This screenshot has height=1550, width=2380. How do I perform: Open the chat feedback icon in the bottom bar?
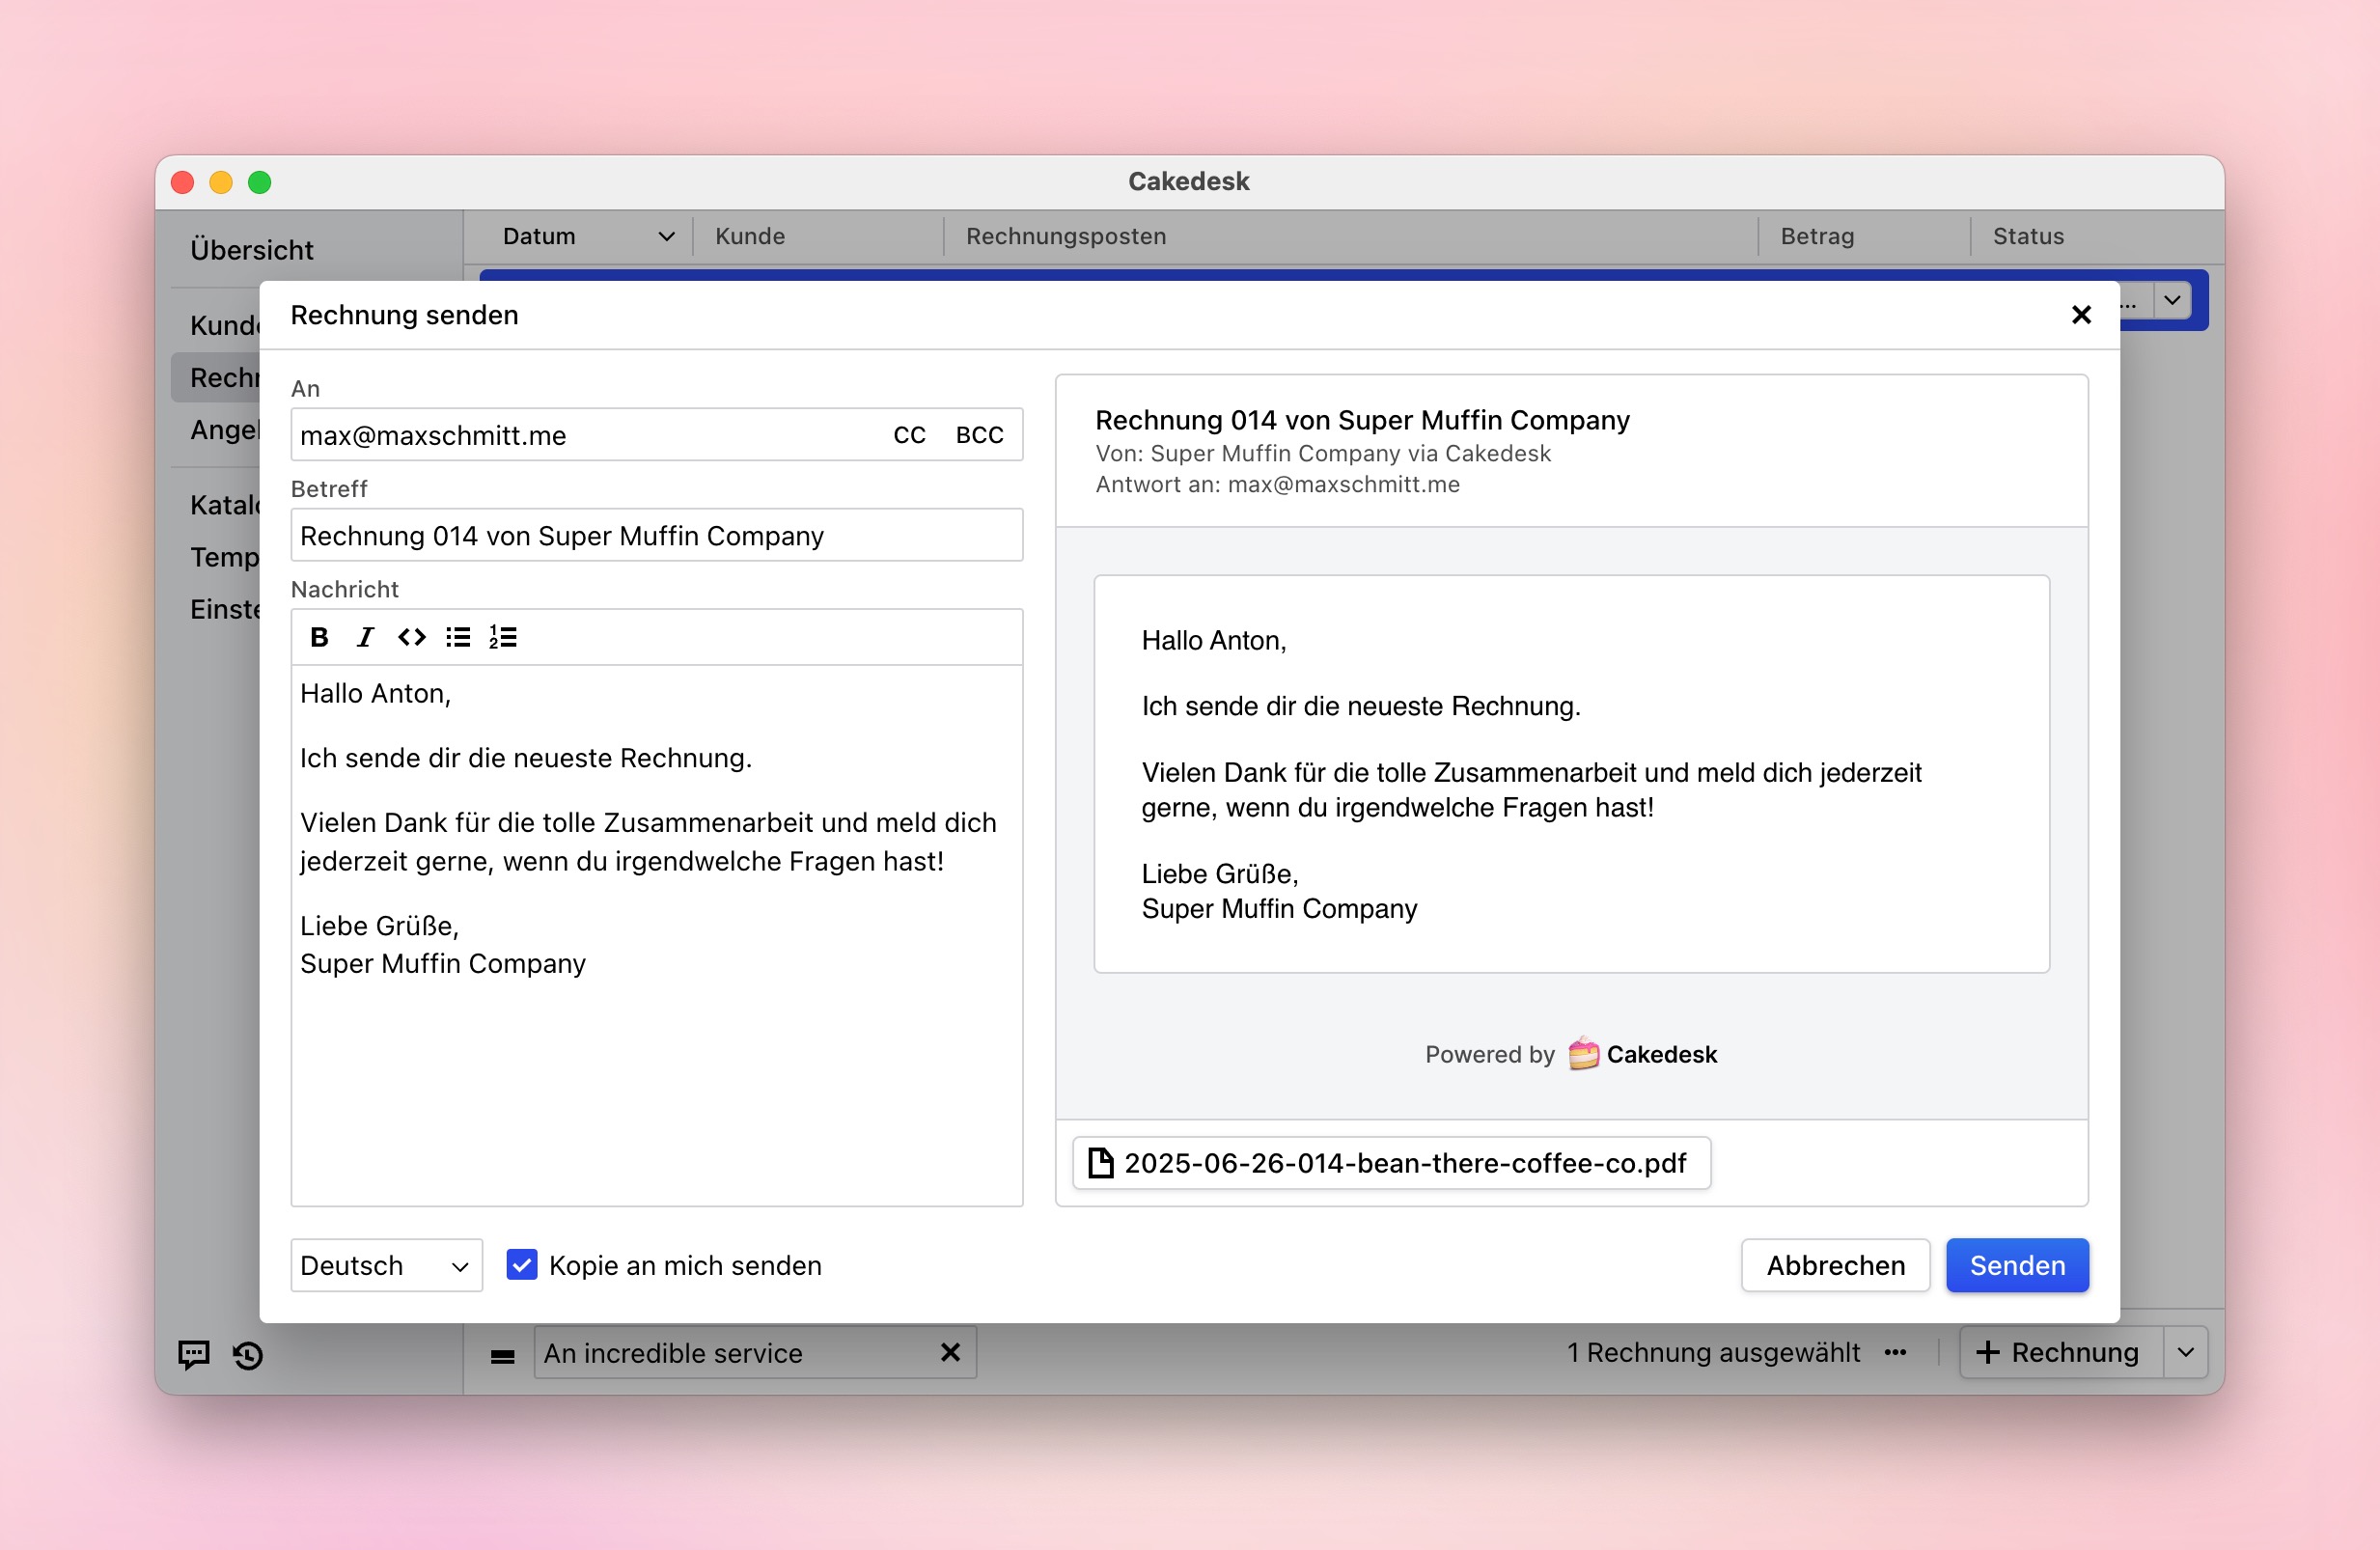[x=192, y=1354]
